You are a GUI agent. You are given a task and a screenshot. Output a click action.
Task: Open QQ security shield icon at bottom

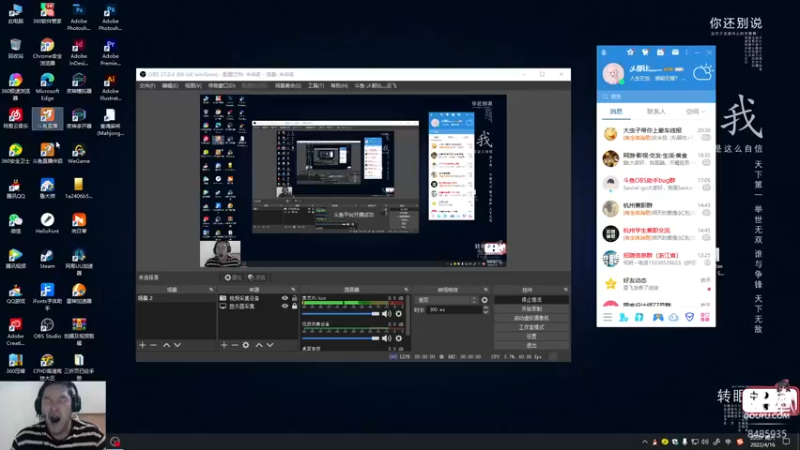point(689,317)
